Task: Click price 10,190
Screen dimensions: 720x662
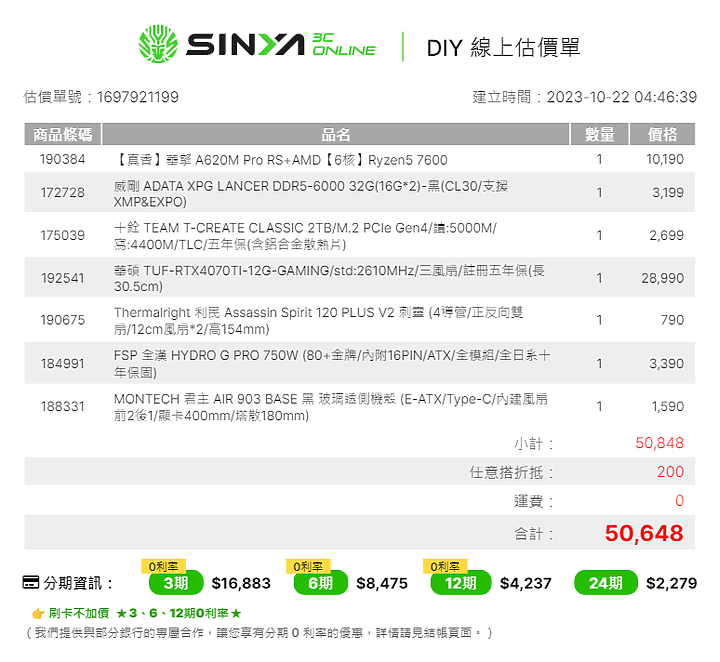Action: click(665, 159)
